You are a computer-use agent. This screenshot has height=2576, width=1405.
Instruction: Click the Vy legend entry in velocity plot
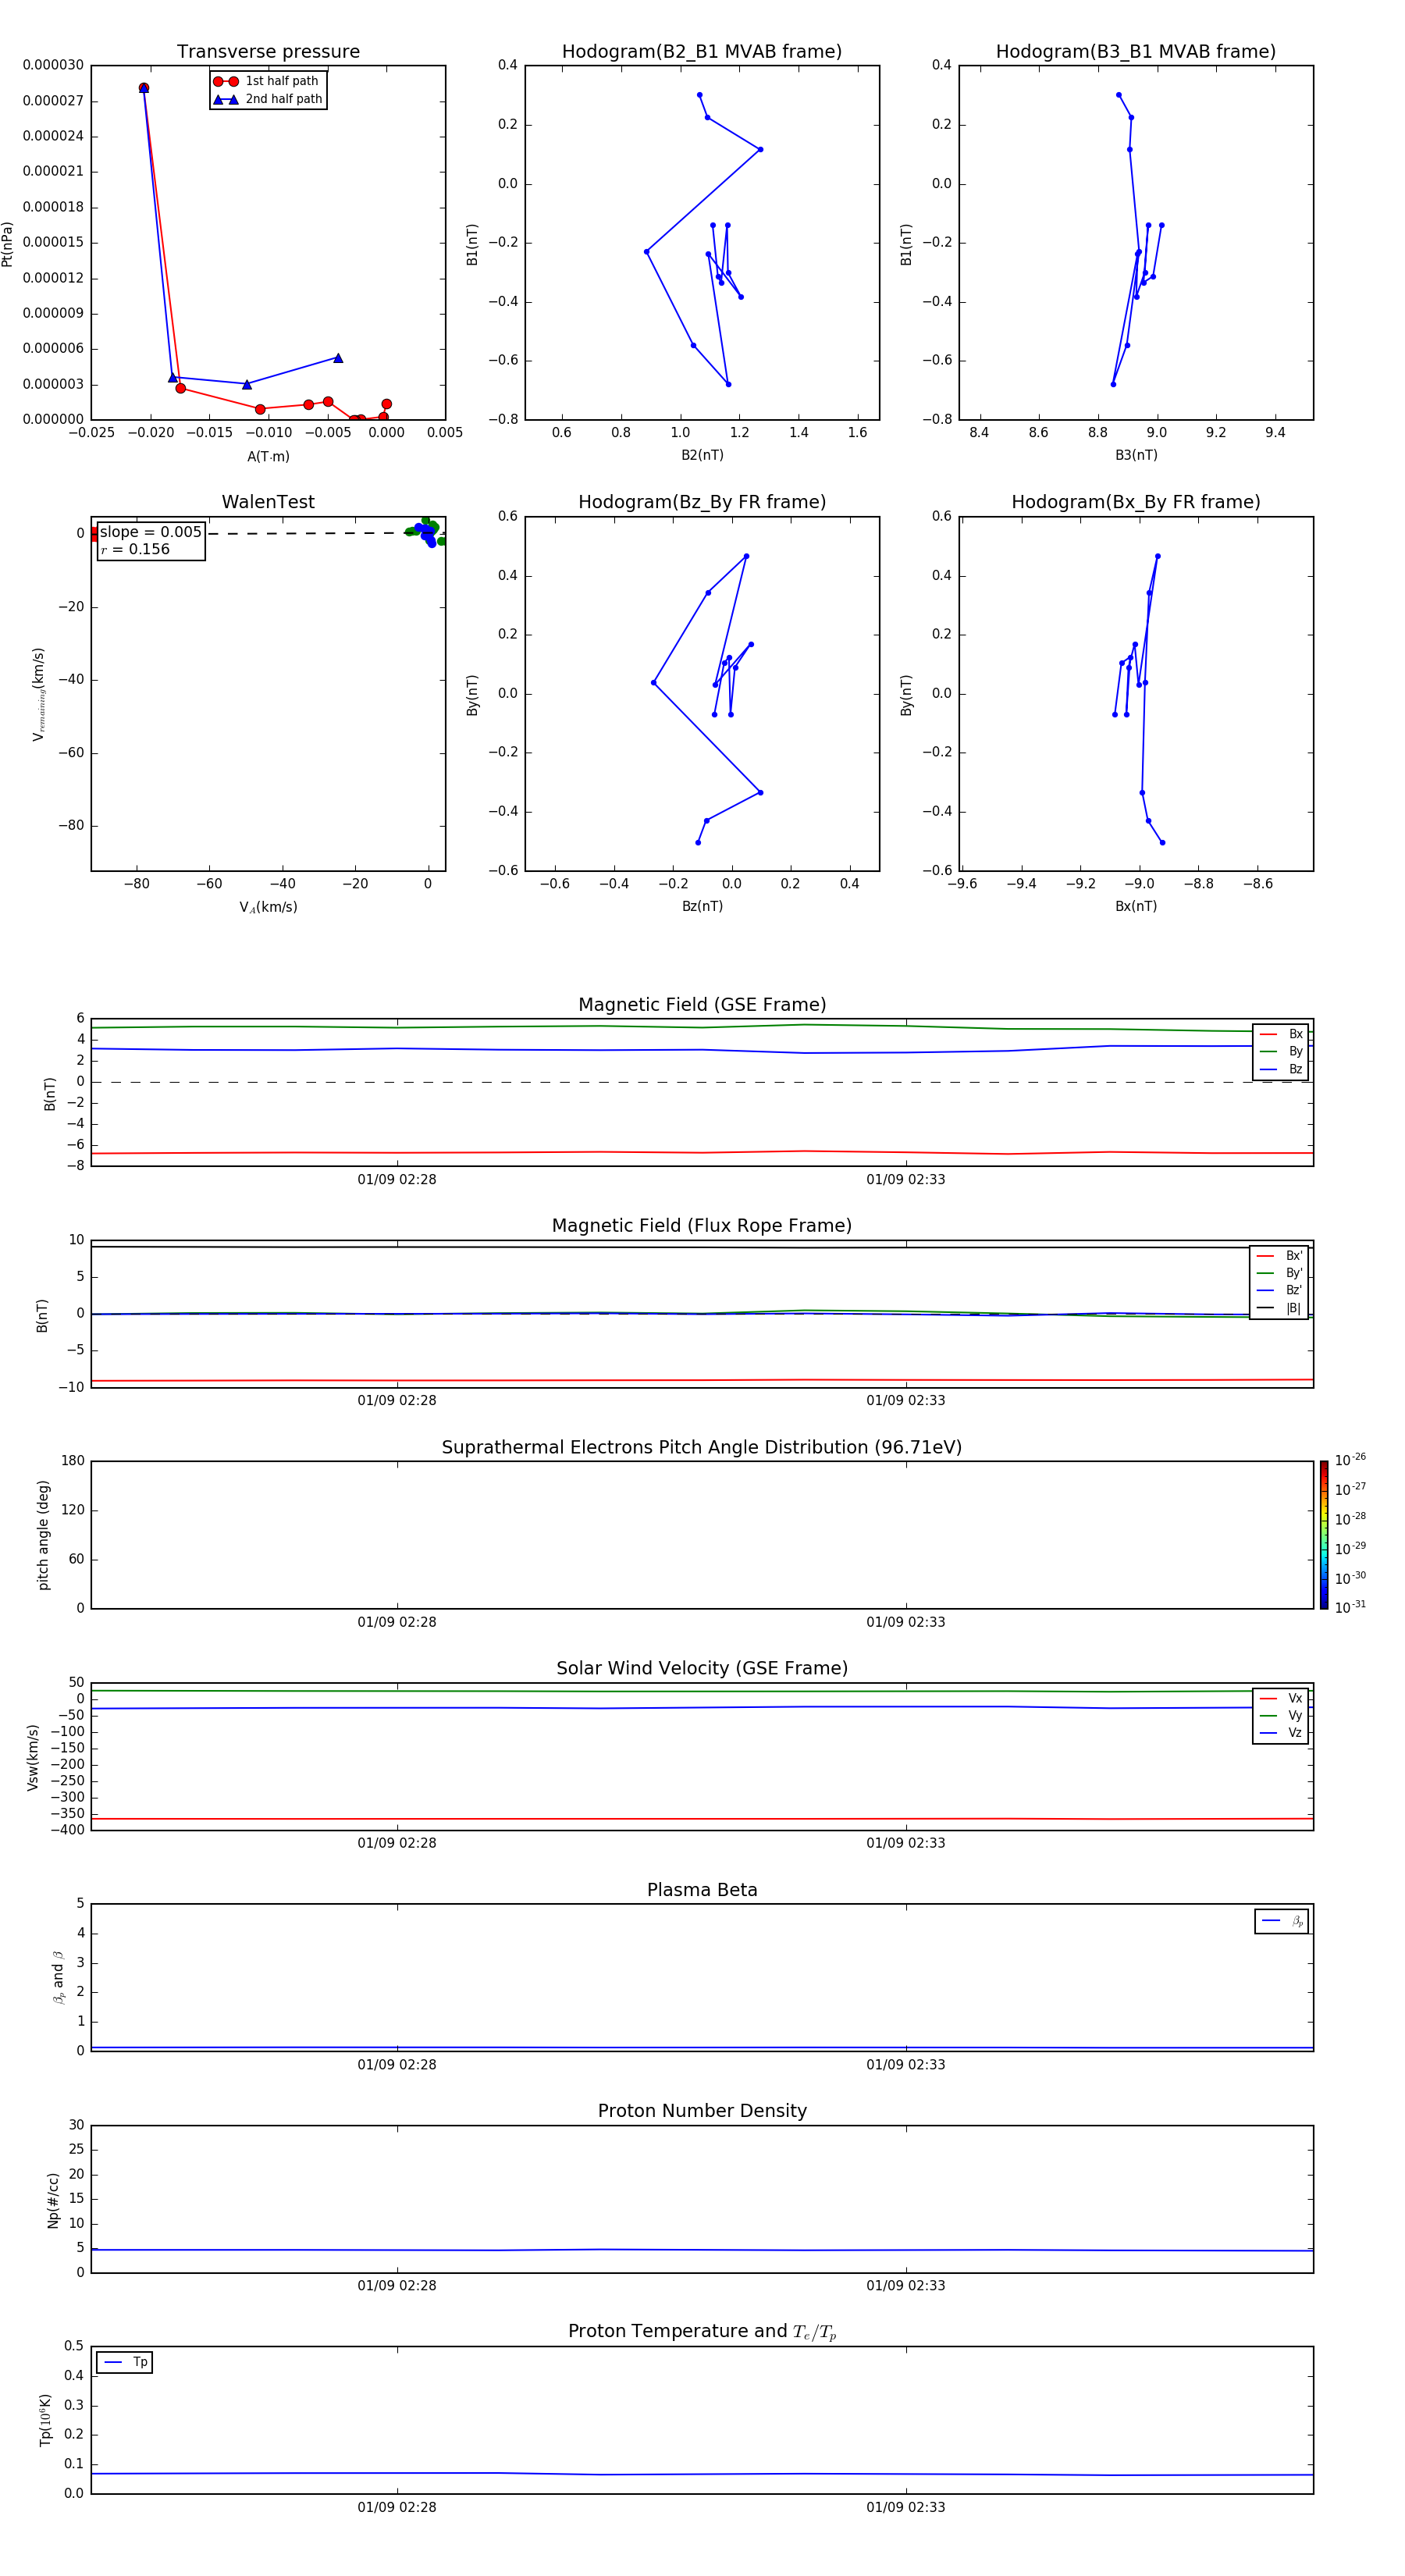(1281, 1715)
